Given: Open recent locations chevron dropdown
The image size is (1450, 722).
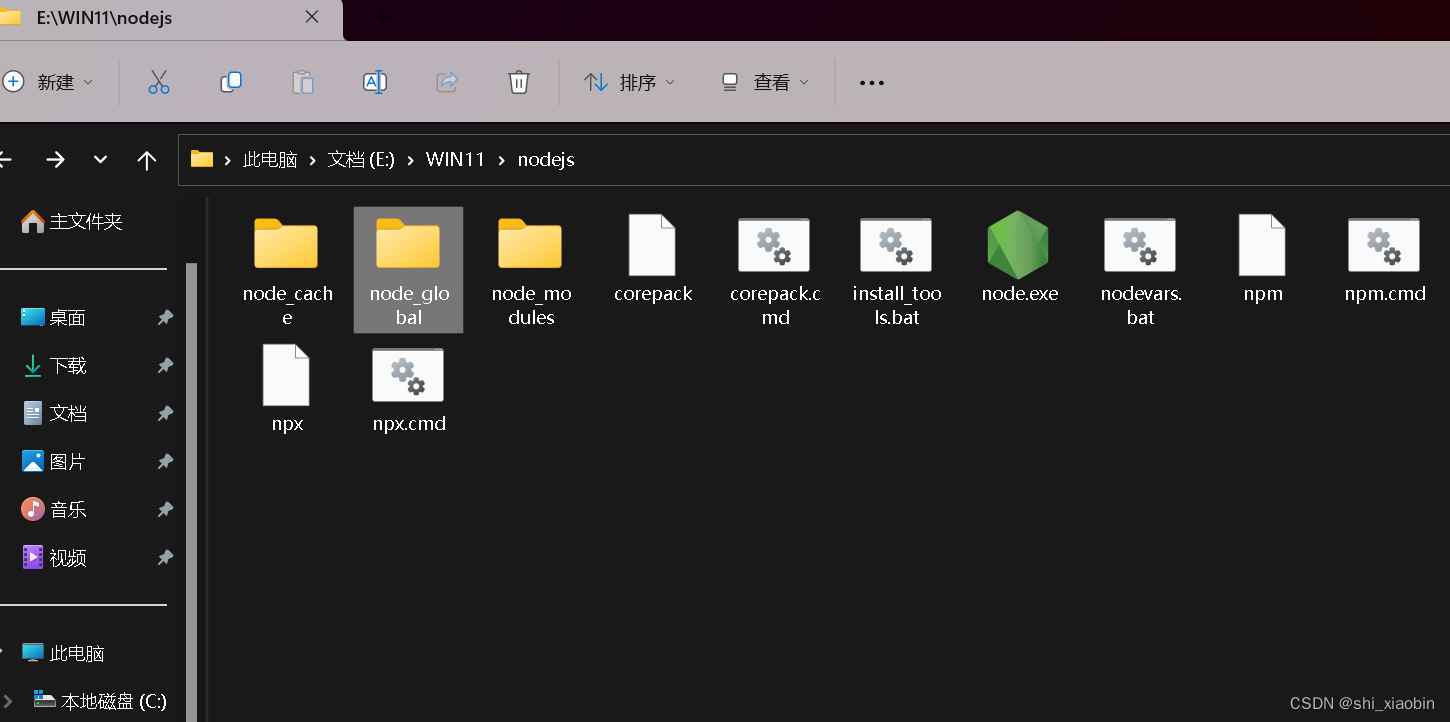Looking at the screenshot, I should tap(100, 160).
